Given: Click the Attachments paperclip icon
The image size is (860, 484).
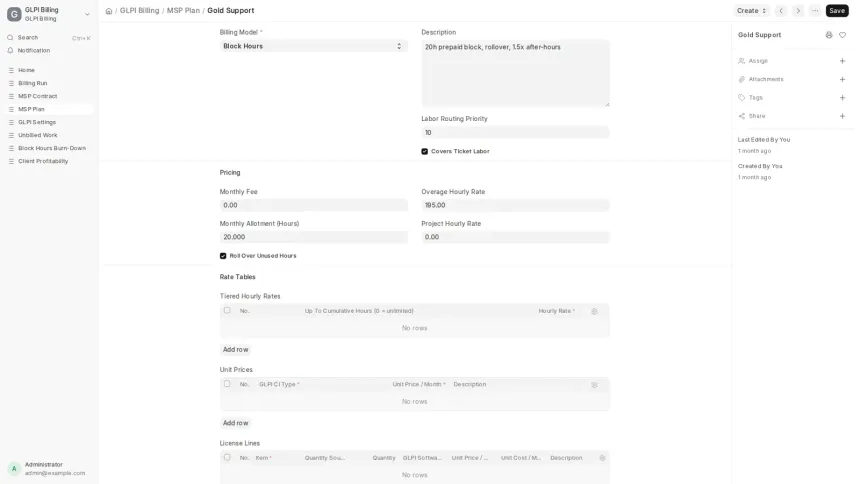Looking at the screenshot, I should click(742, 80).
